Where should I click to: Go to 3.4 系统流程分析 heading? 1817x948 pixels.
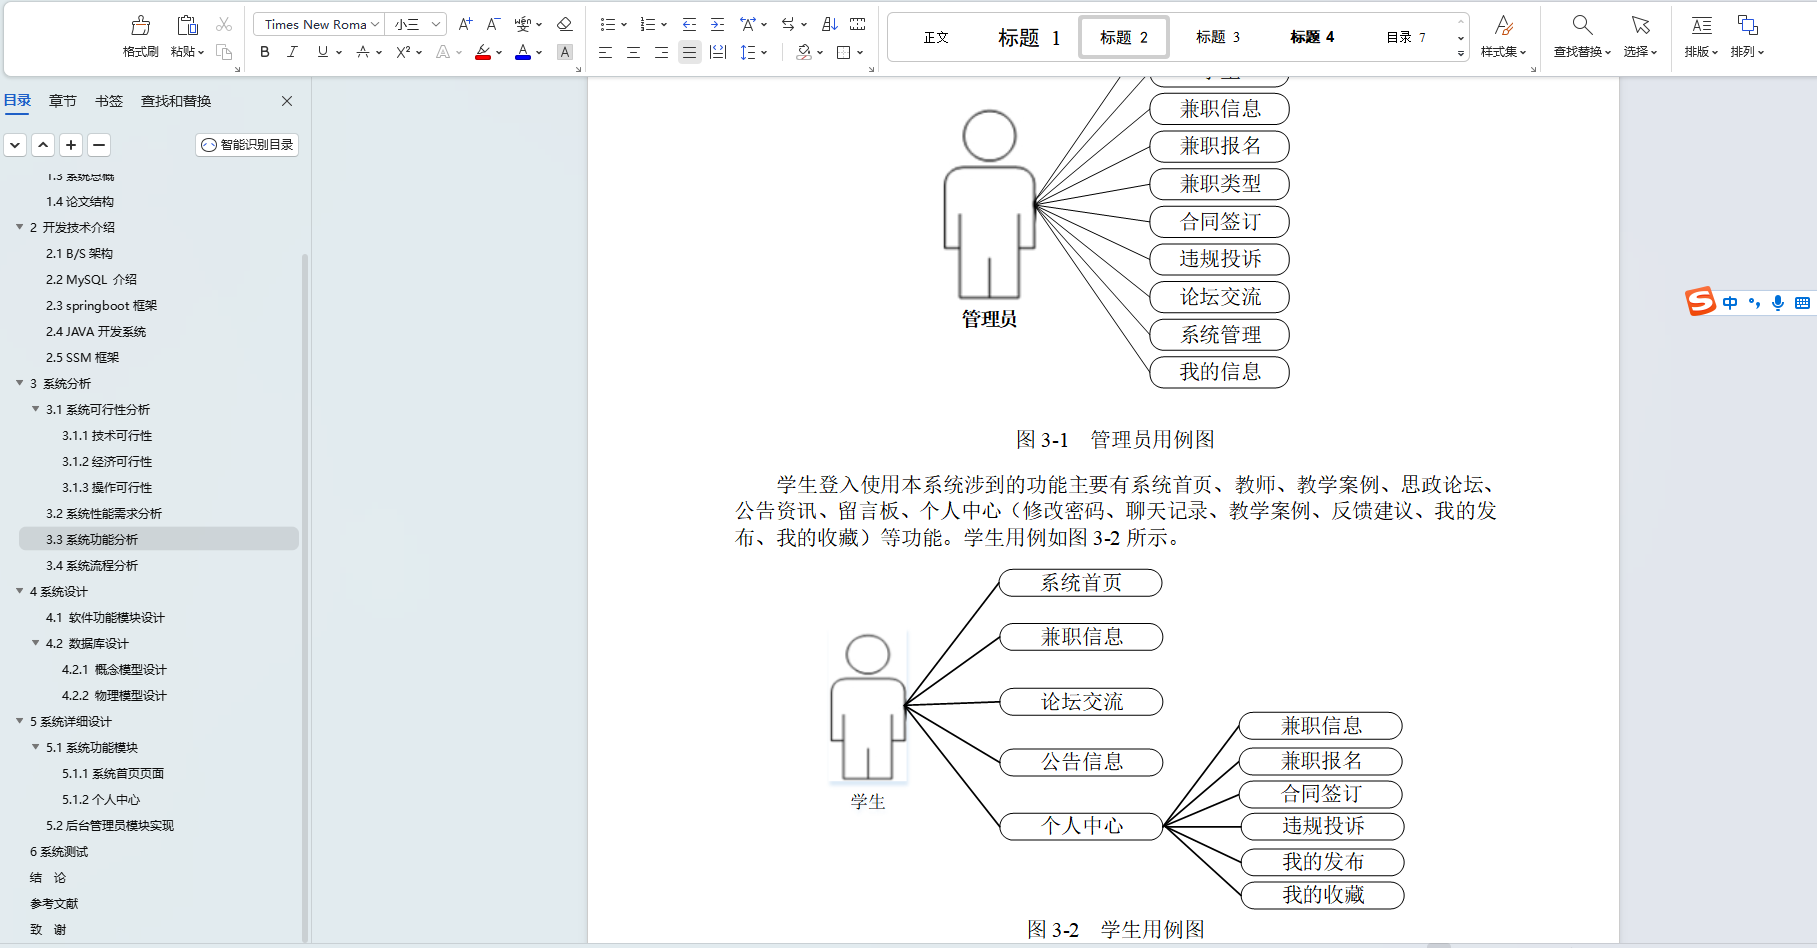point(92,565)
